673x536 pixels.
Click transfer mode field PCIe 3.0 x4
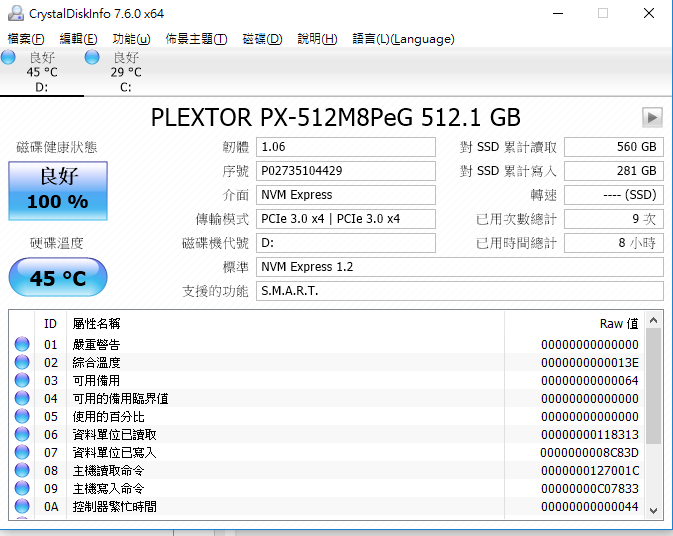(346, 219)
